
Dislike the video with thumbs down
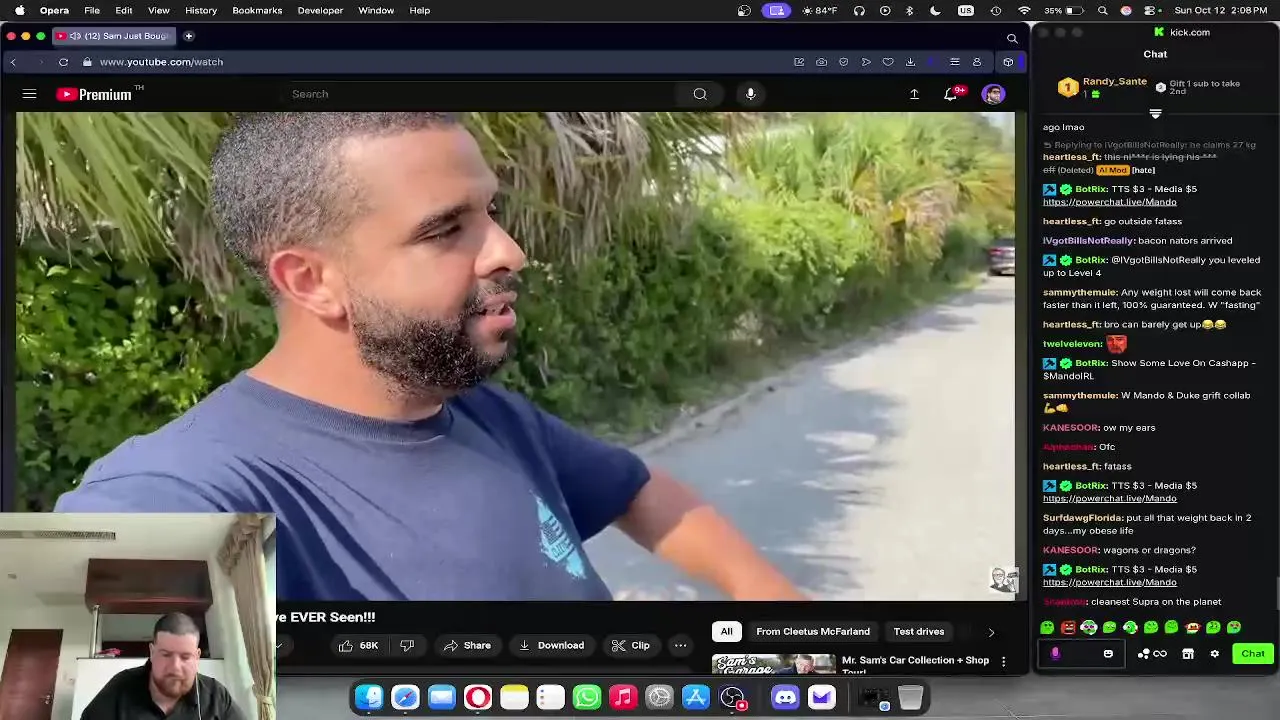(x=407, y=646)
